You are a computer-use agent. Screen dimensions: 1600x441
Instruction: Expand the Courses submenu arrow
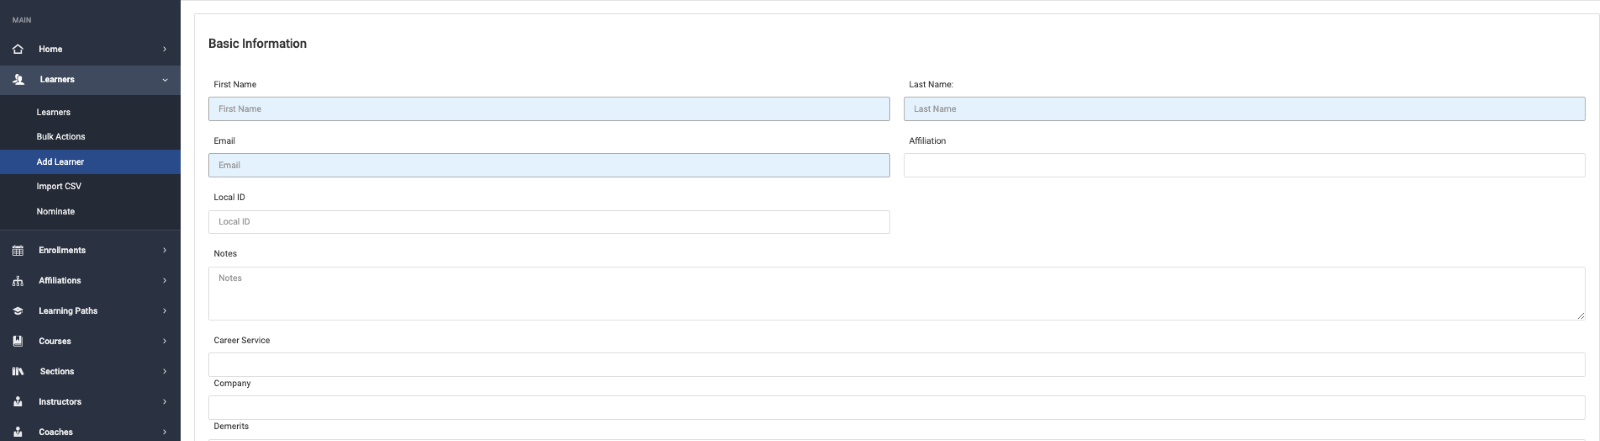165,341
